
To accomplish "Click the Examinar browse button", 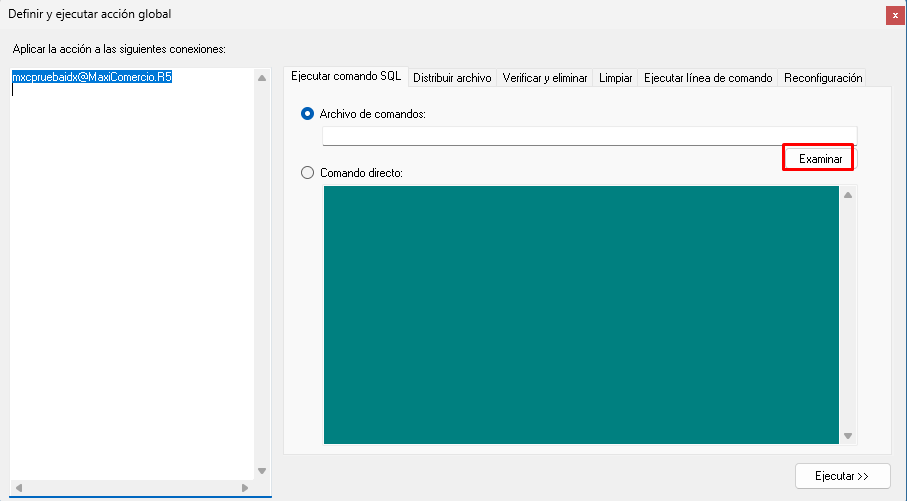I will (819, 159).
